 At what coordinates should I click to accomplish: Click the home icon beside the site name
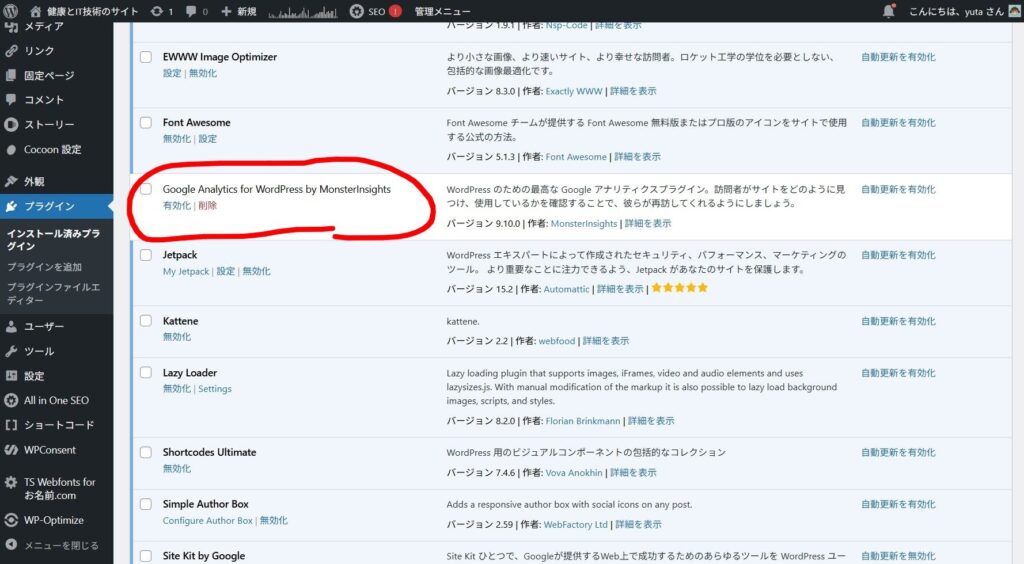click(x=37, y=11)
